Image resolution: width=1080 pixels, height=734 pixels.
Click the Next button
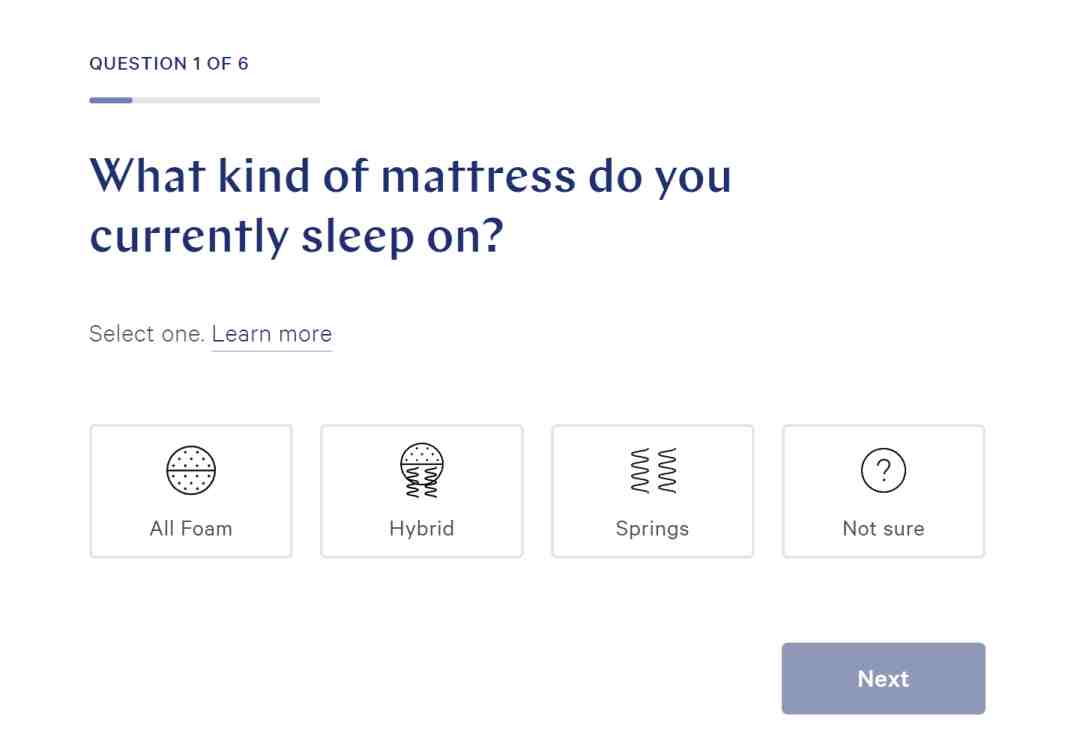tap(883, 678)
